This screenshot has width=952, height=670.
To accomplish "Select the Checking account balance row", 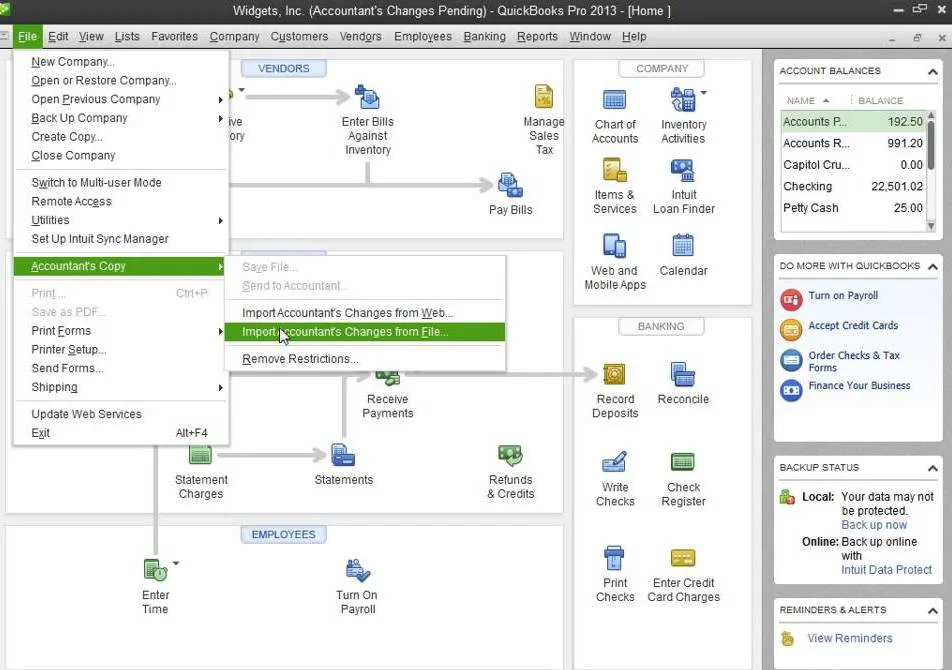I will tap(852, 186).
